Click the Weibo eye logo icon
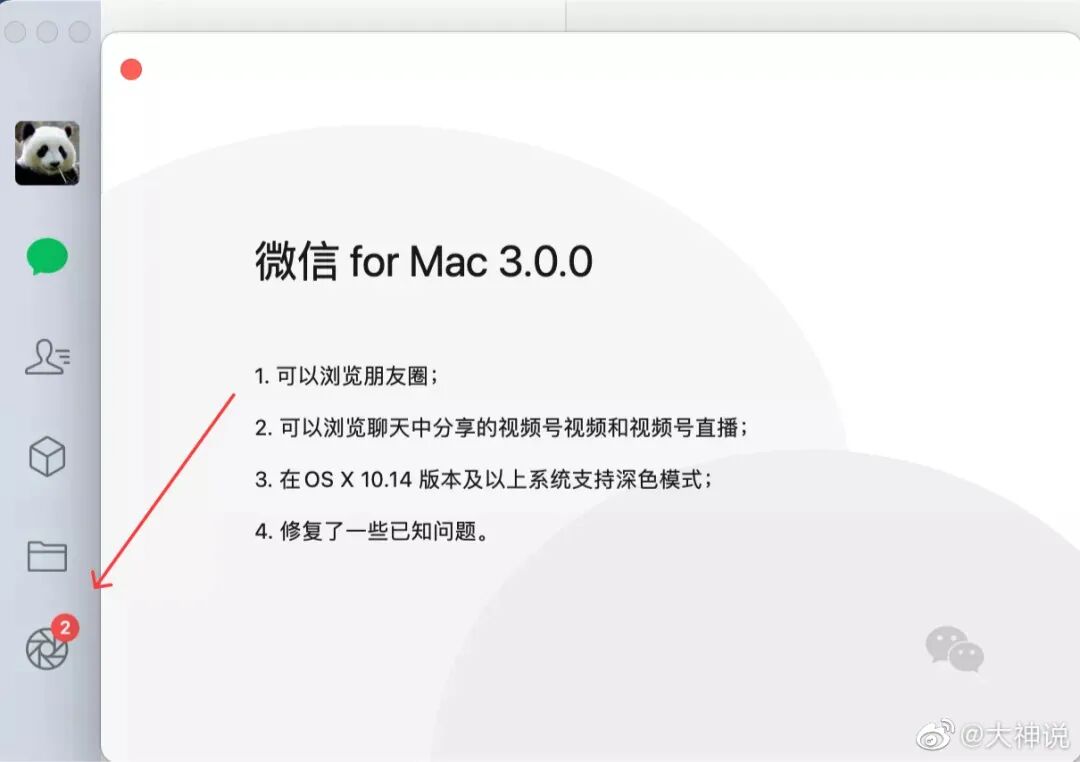 click(935, 735)
